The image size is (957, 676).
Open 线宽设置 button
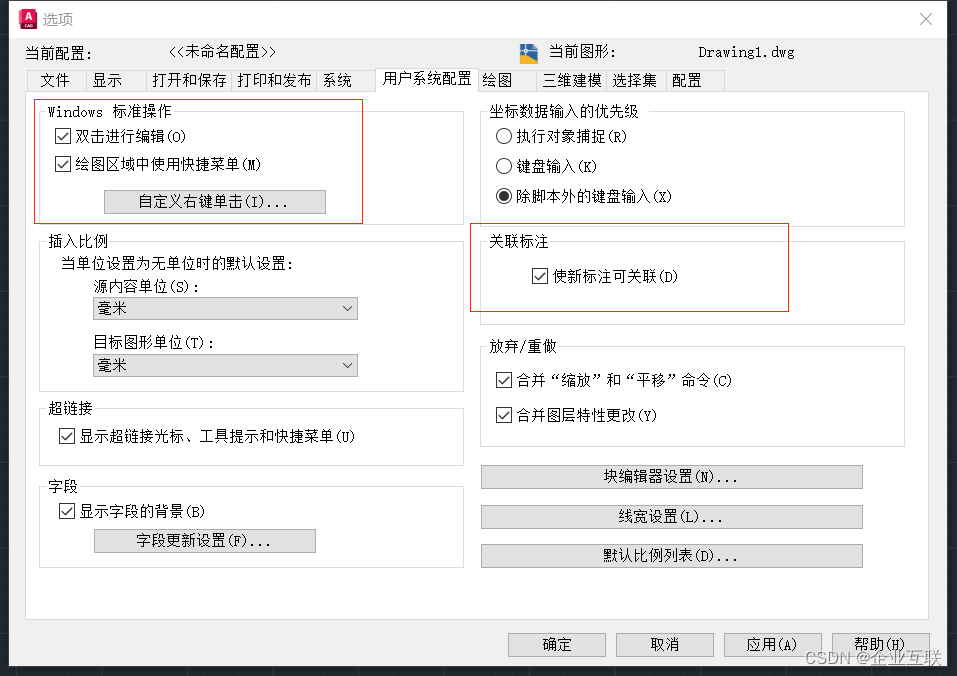click(x=671, y=517)
